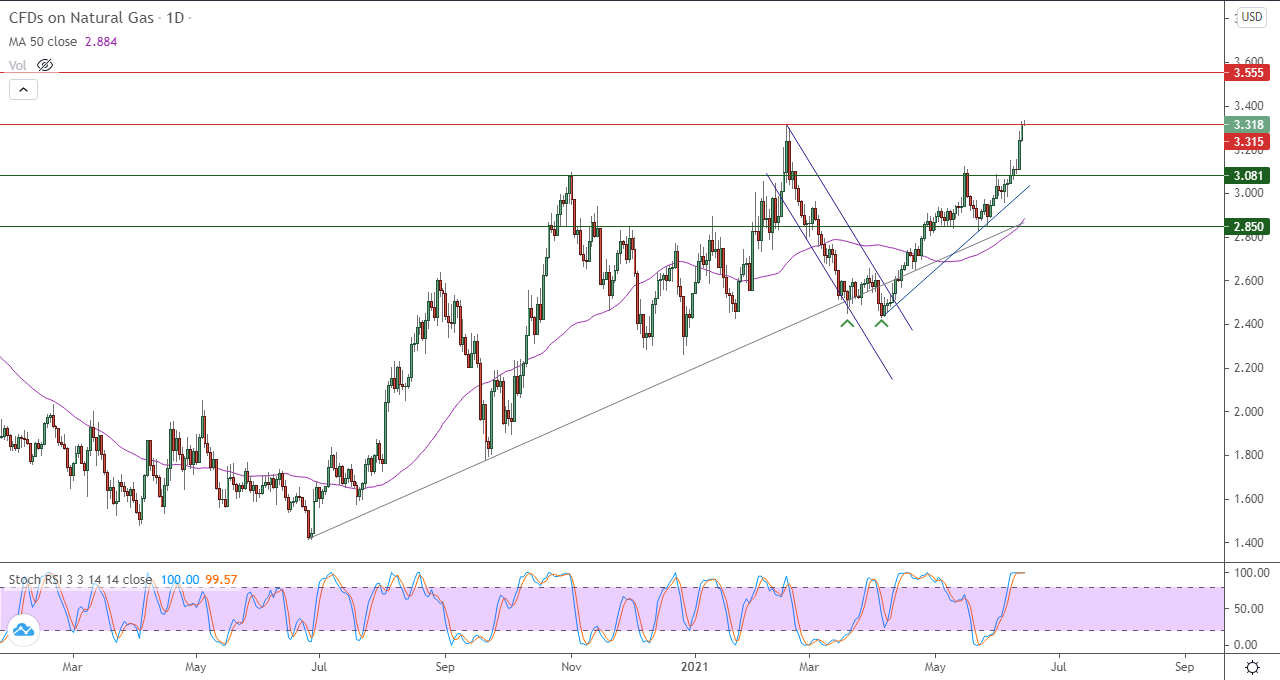Click the 1.400 tick on the price axis
Image resolution: width=1280 pixels, height=680 pixels.
1248,543
